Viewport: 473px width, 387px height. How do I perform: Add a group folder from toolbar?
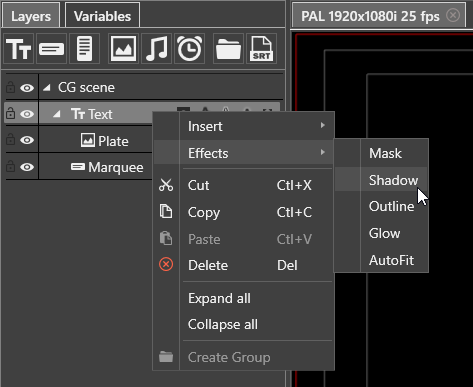point(228,49)
